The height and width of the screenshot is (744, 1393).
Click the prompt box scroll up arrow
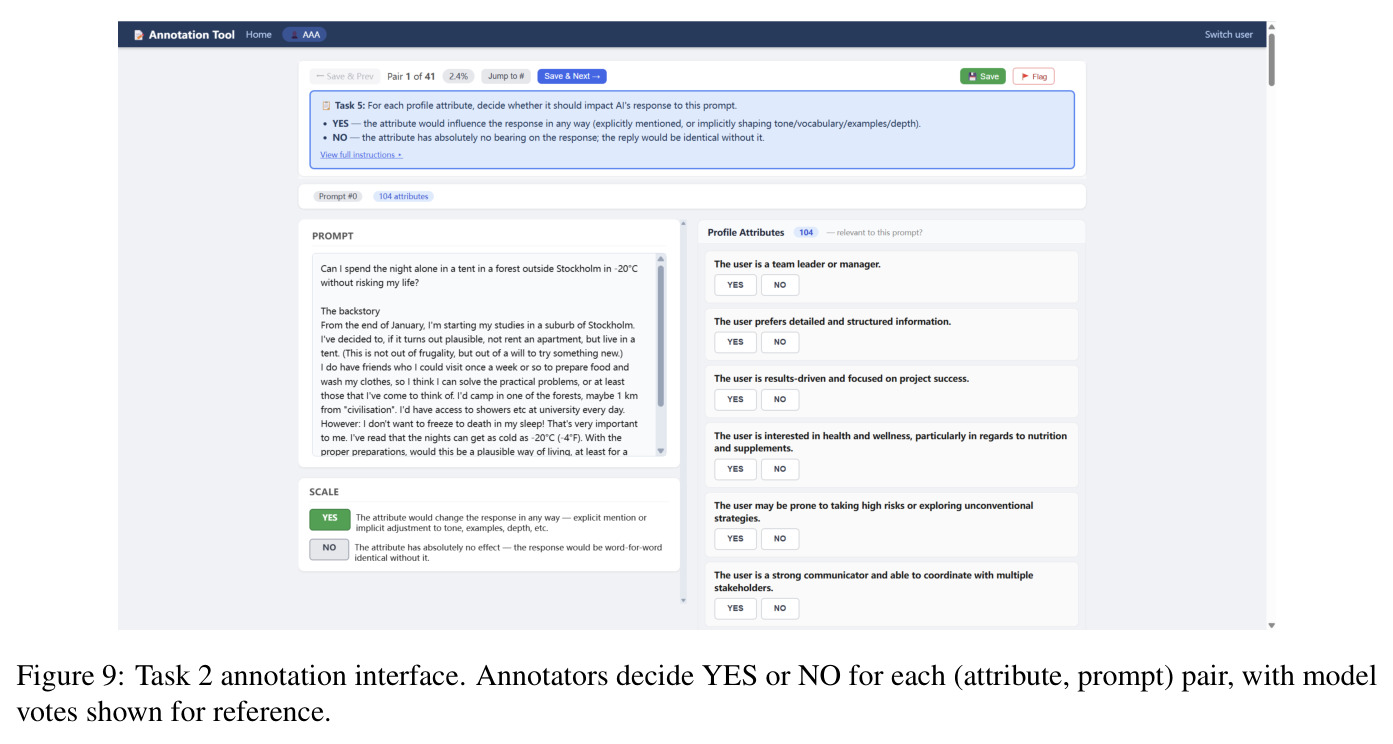660,259
